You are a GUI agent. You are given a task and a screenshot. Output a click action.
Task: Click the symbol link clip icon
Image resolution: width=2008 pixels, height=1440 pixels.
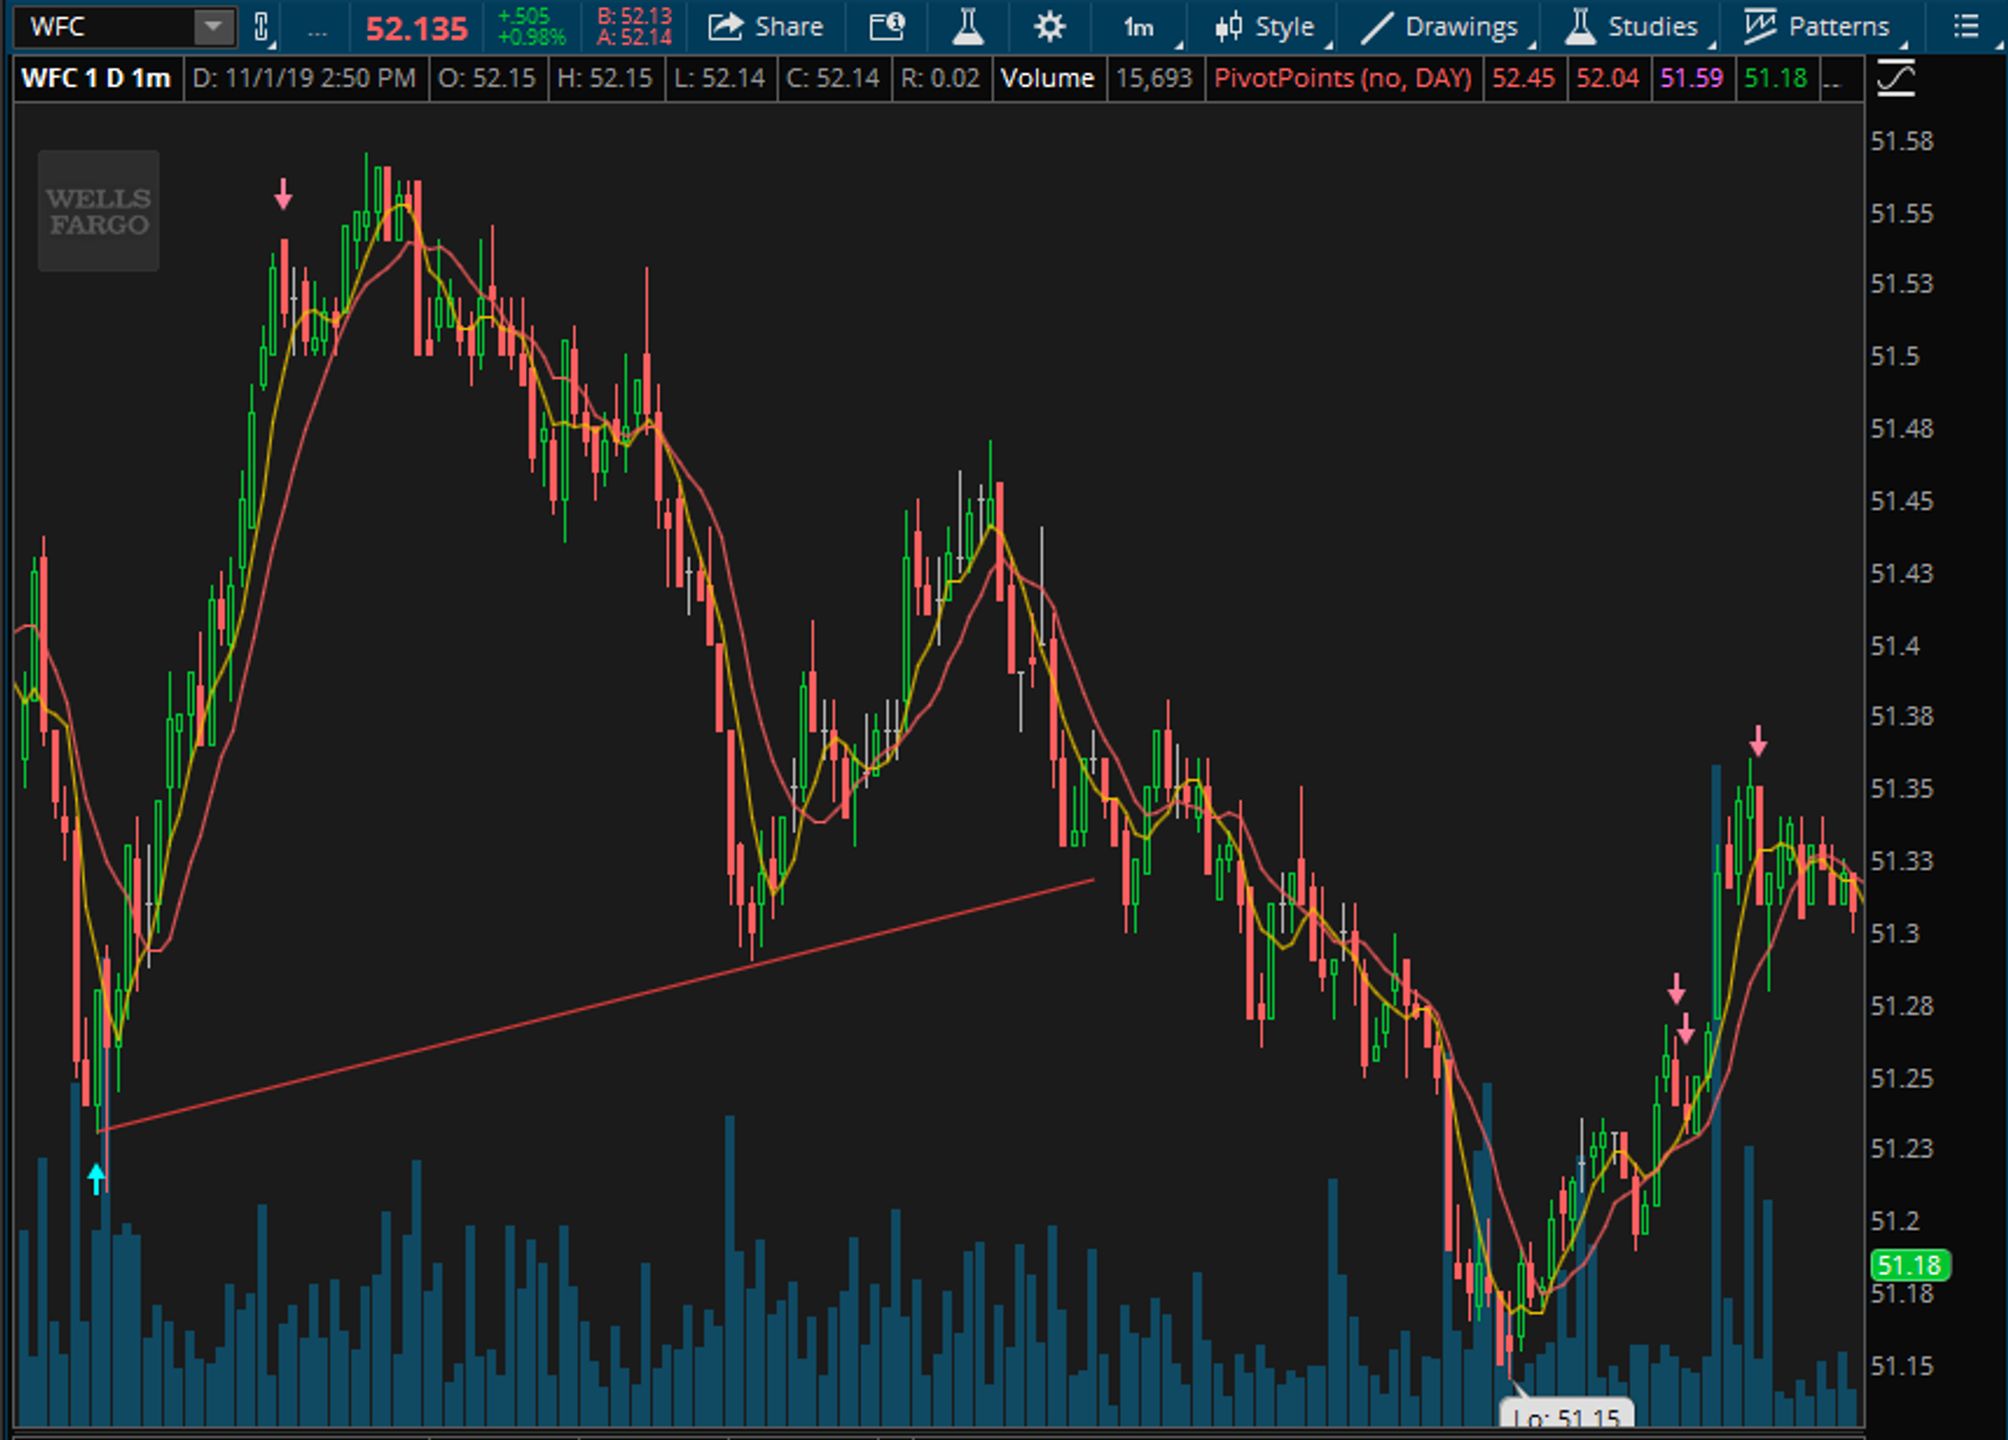click(x=262, y=27)
